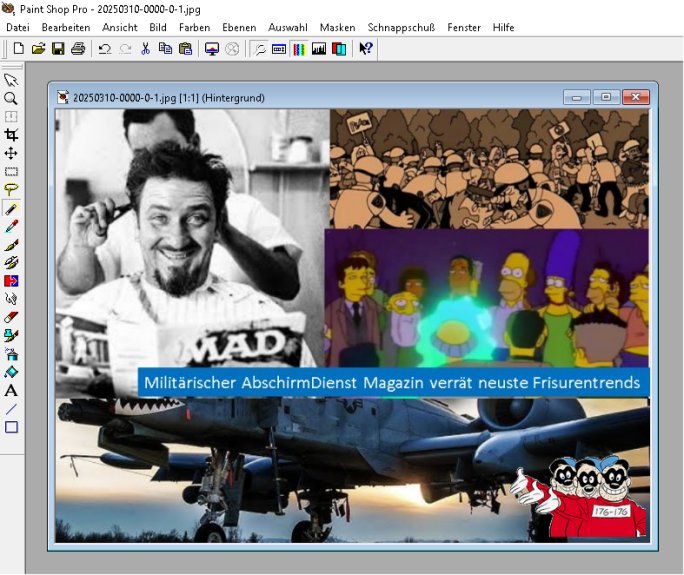The width and height of the screenshot is (684, 575).
Task: Select the Mover tool
Action: tap(11, 152)
